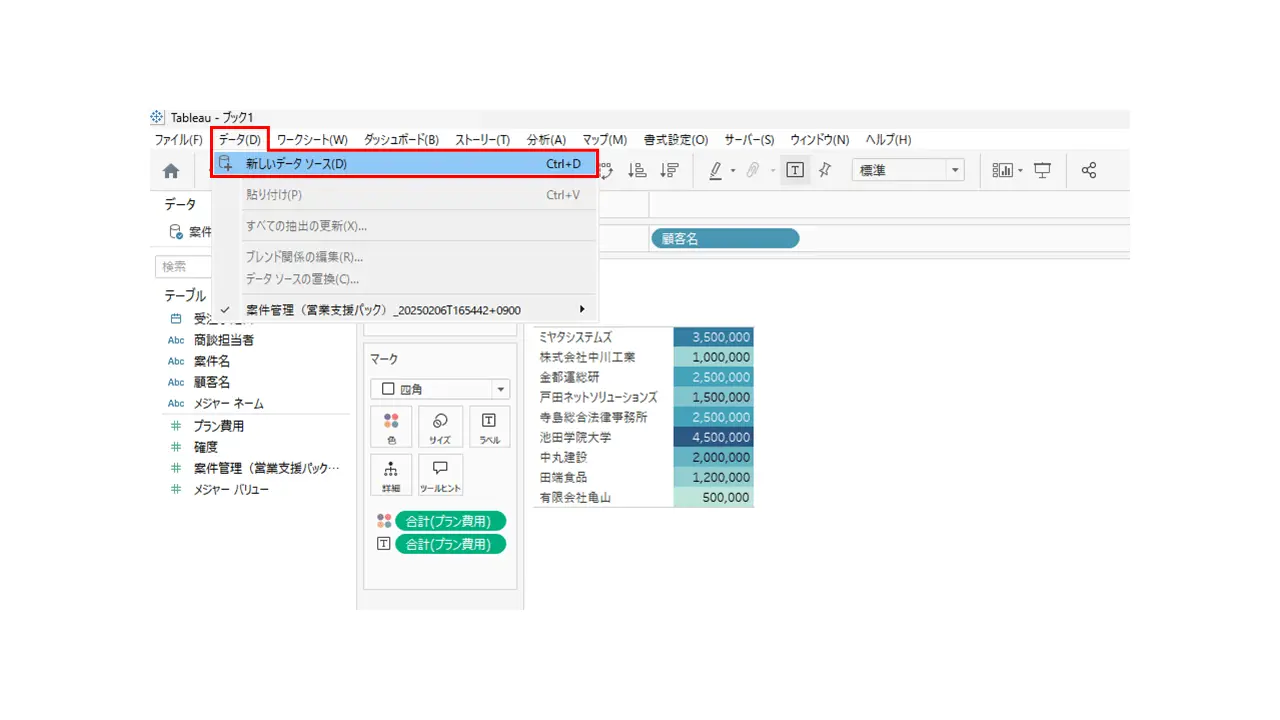Click the share workbook icon
The height and width of the screenshot is (720, 1280).
[1089, 170]
